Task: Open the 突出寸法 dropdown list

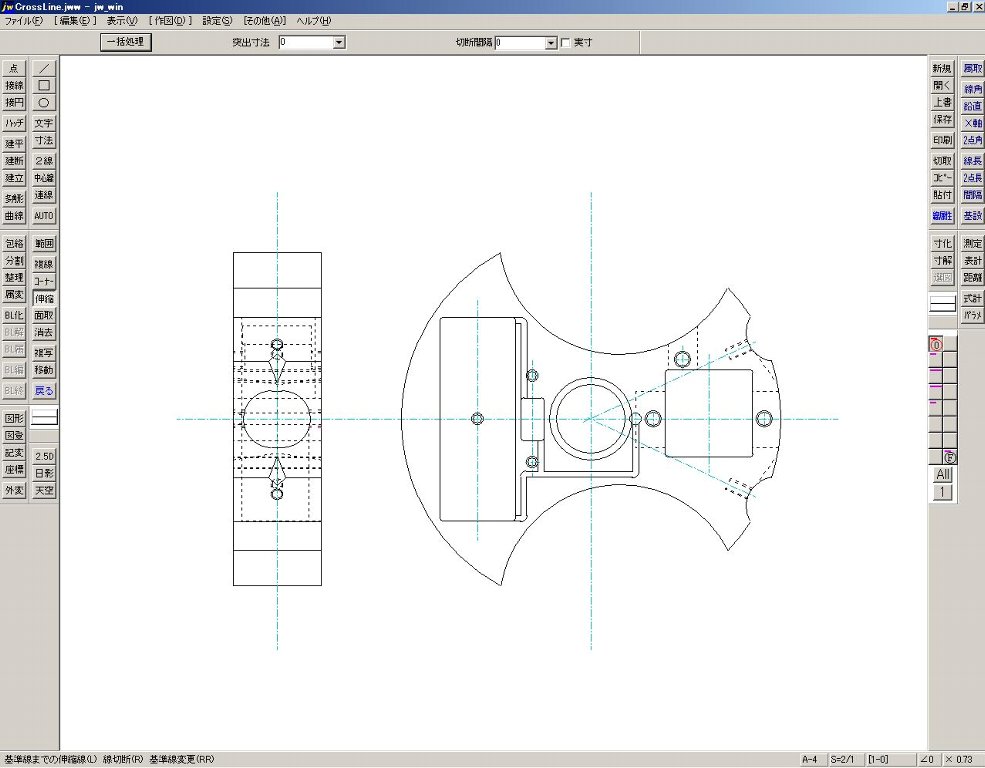Action: pyautogui.click(x=339, y=43)
